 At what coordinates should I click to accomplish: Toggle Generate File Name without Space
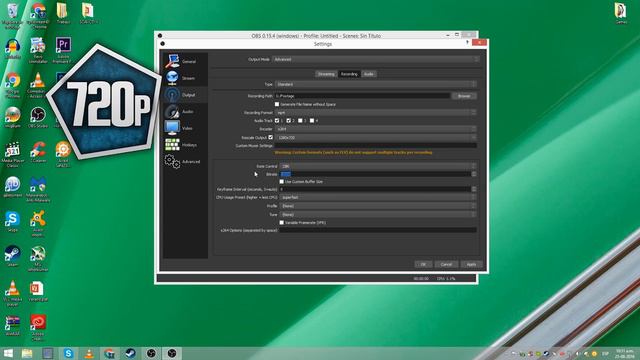click(x=277, y=104)
